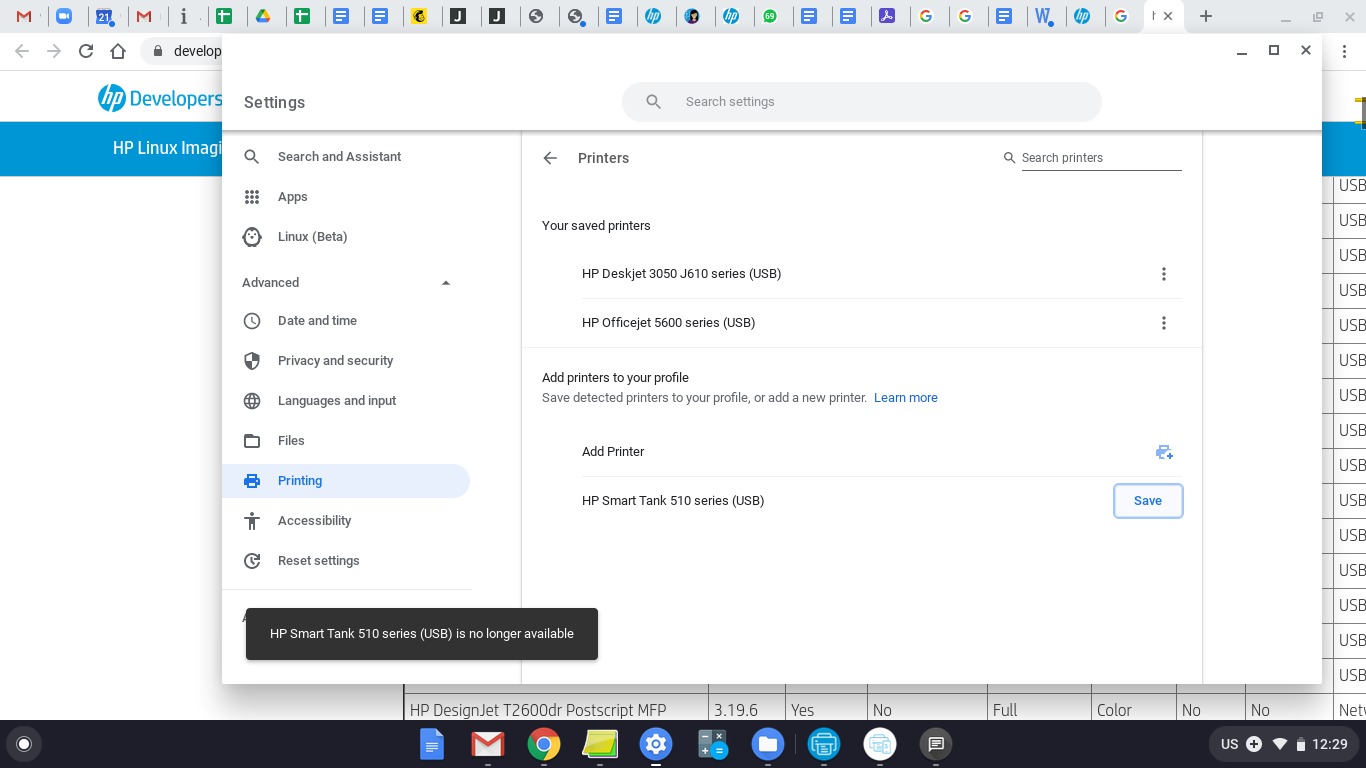The width and height of the screenshot is (1366, 768).
Task: Open more options for HP Officejet 5600
Action: [x=1163, y=323]
